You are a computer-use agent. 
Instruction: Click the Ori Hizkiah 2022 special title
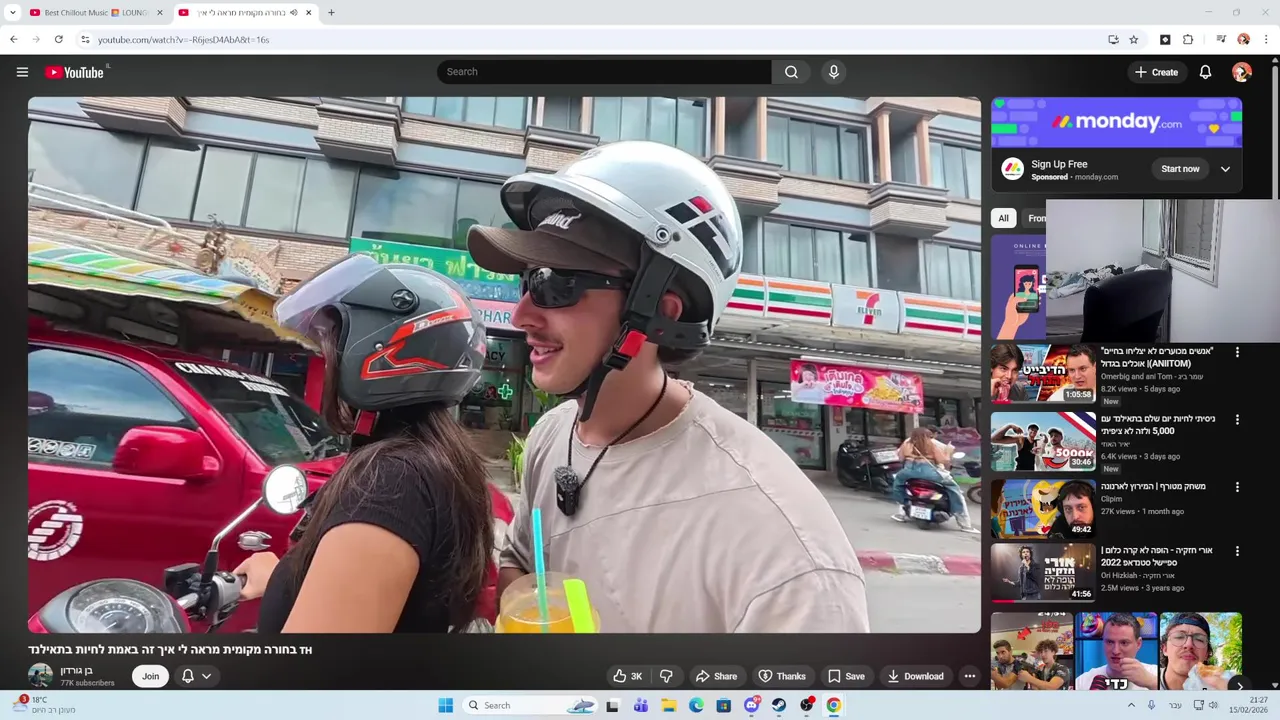click(x=1156, y=556)
